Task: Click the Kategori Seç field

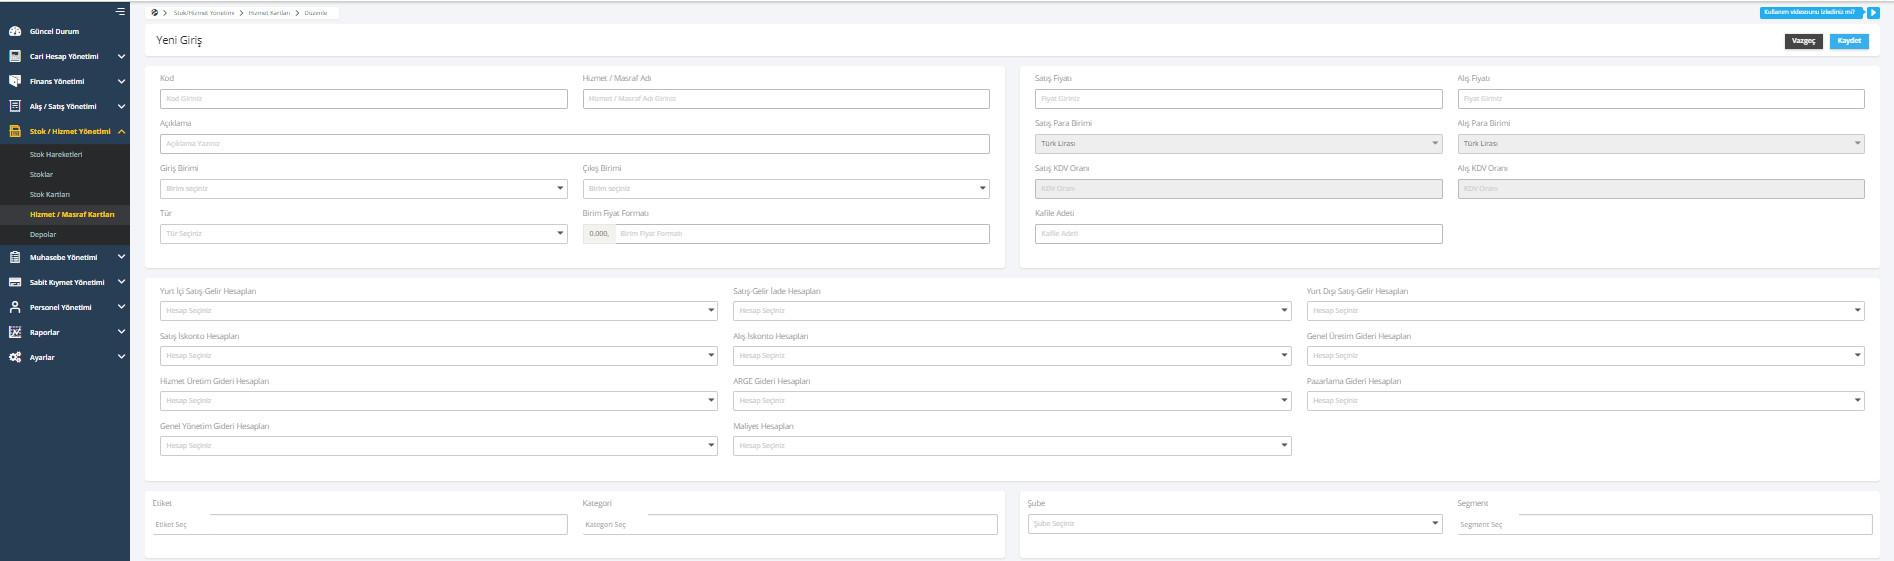Action: coord(790,524)
